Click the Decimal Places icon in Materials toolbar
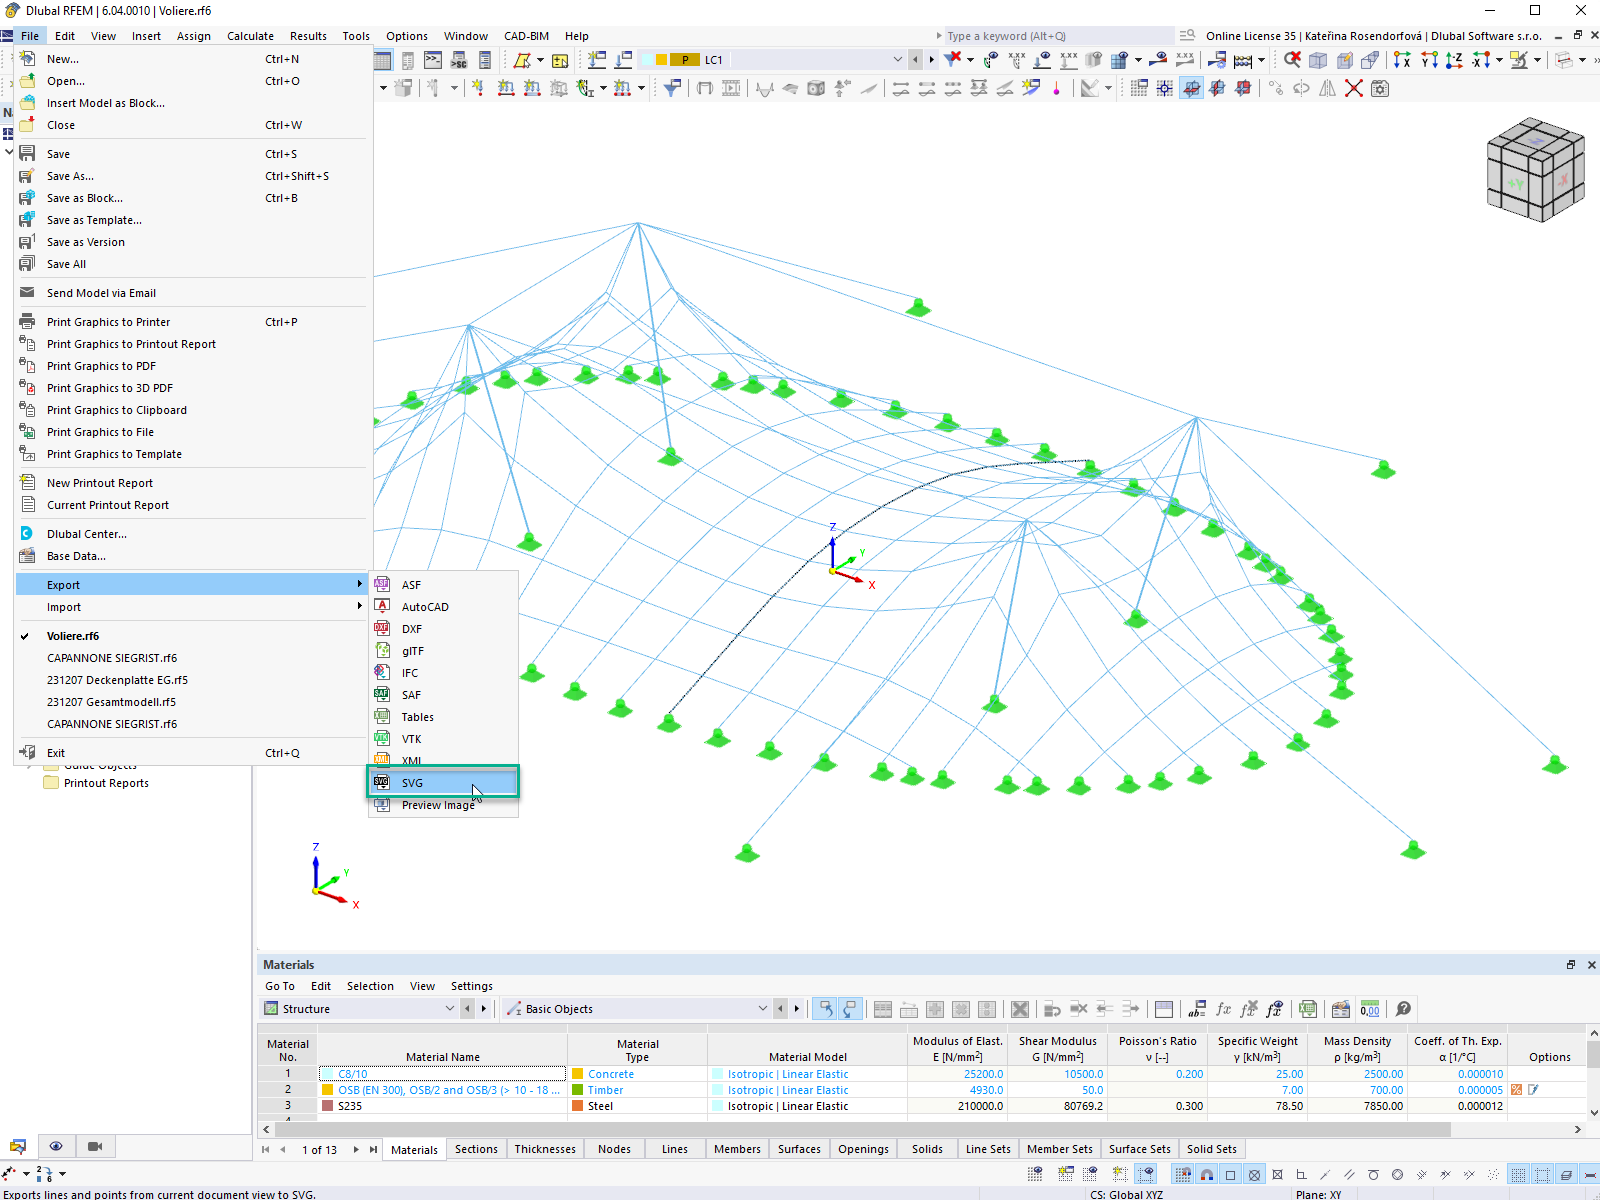Viewport: 1600px width, 1200px height. (x=1370, y=1009)
